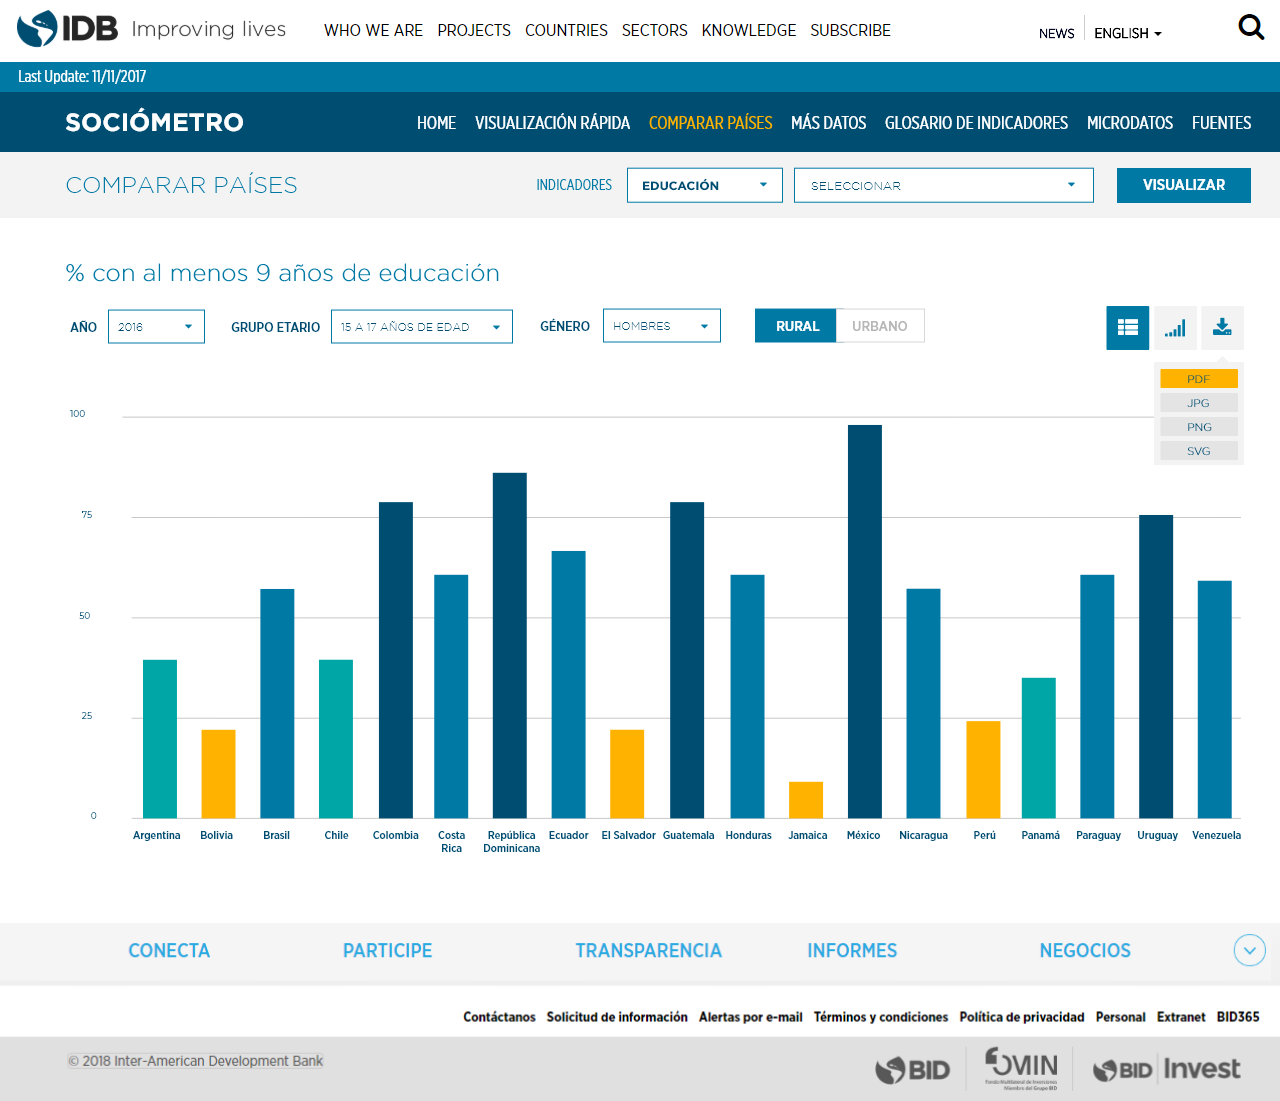Click the Argentina bar in chart
The image size is (1280, 1101).
[x=160, y=739]
